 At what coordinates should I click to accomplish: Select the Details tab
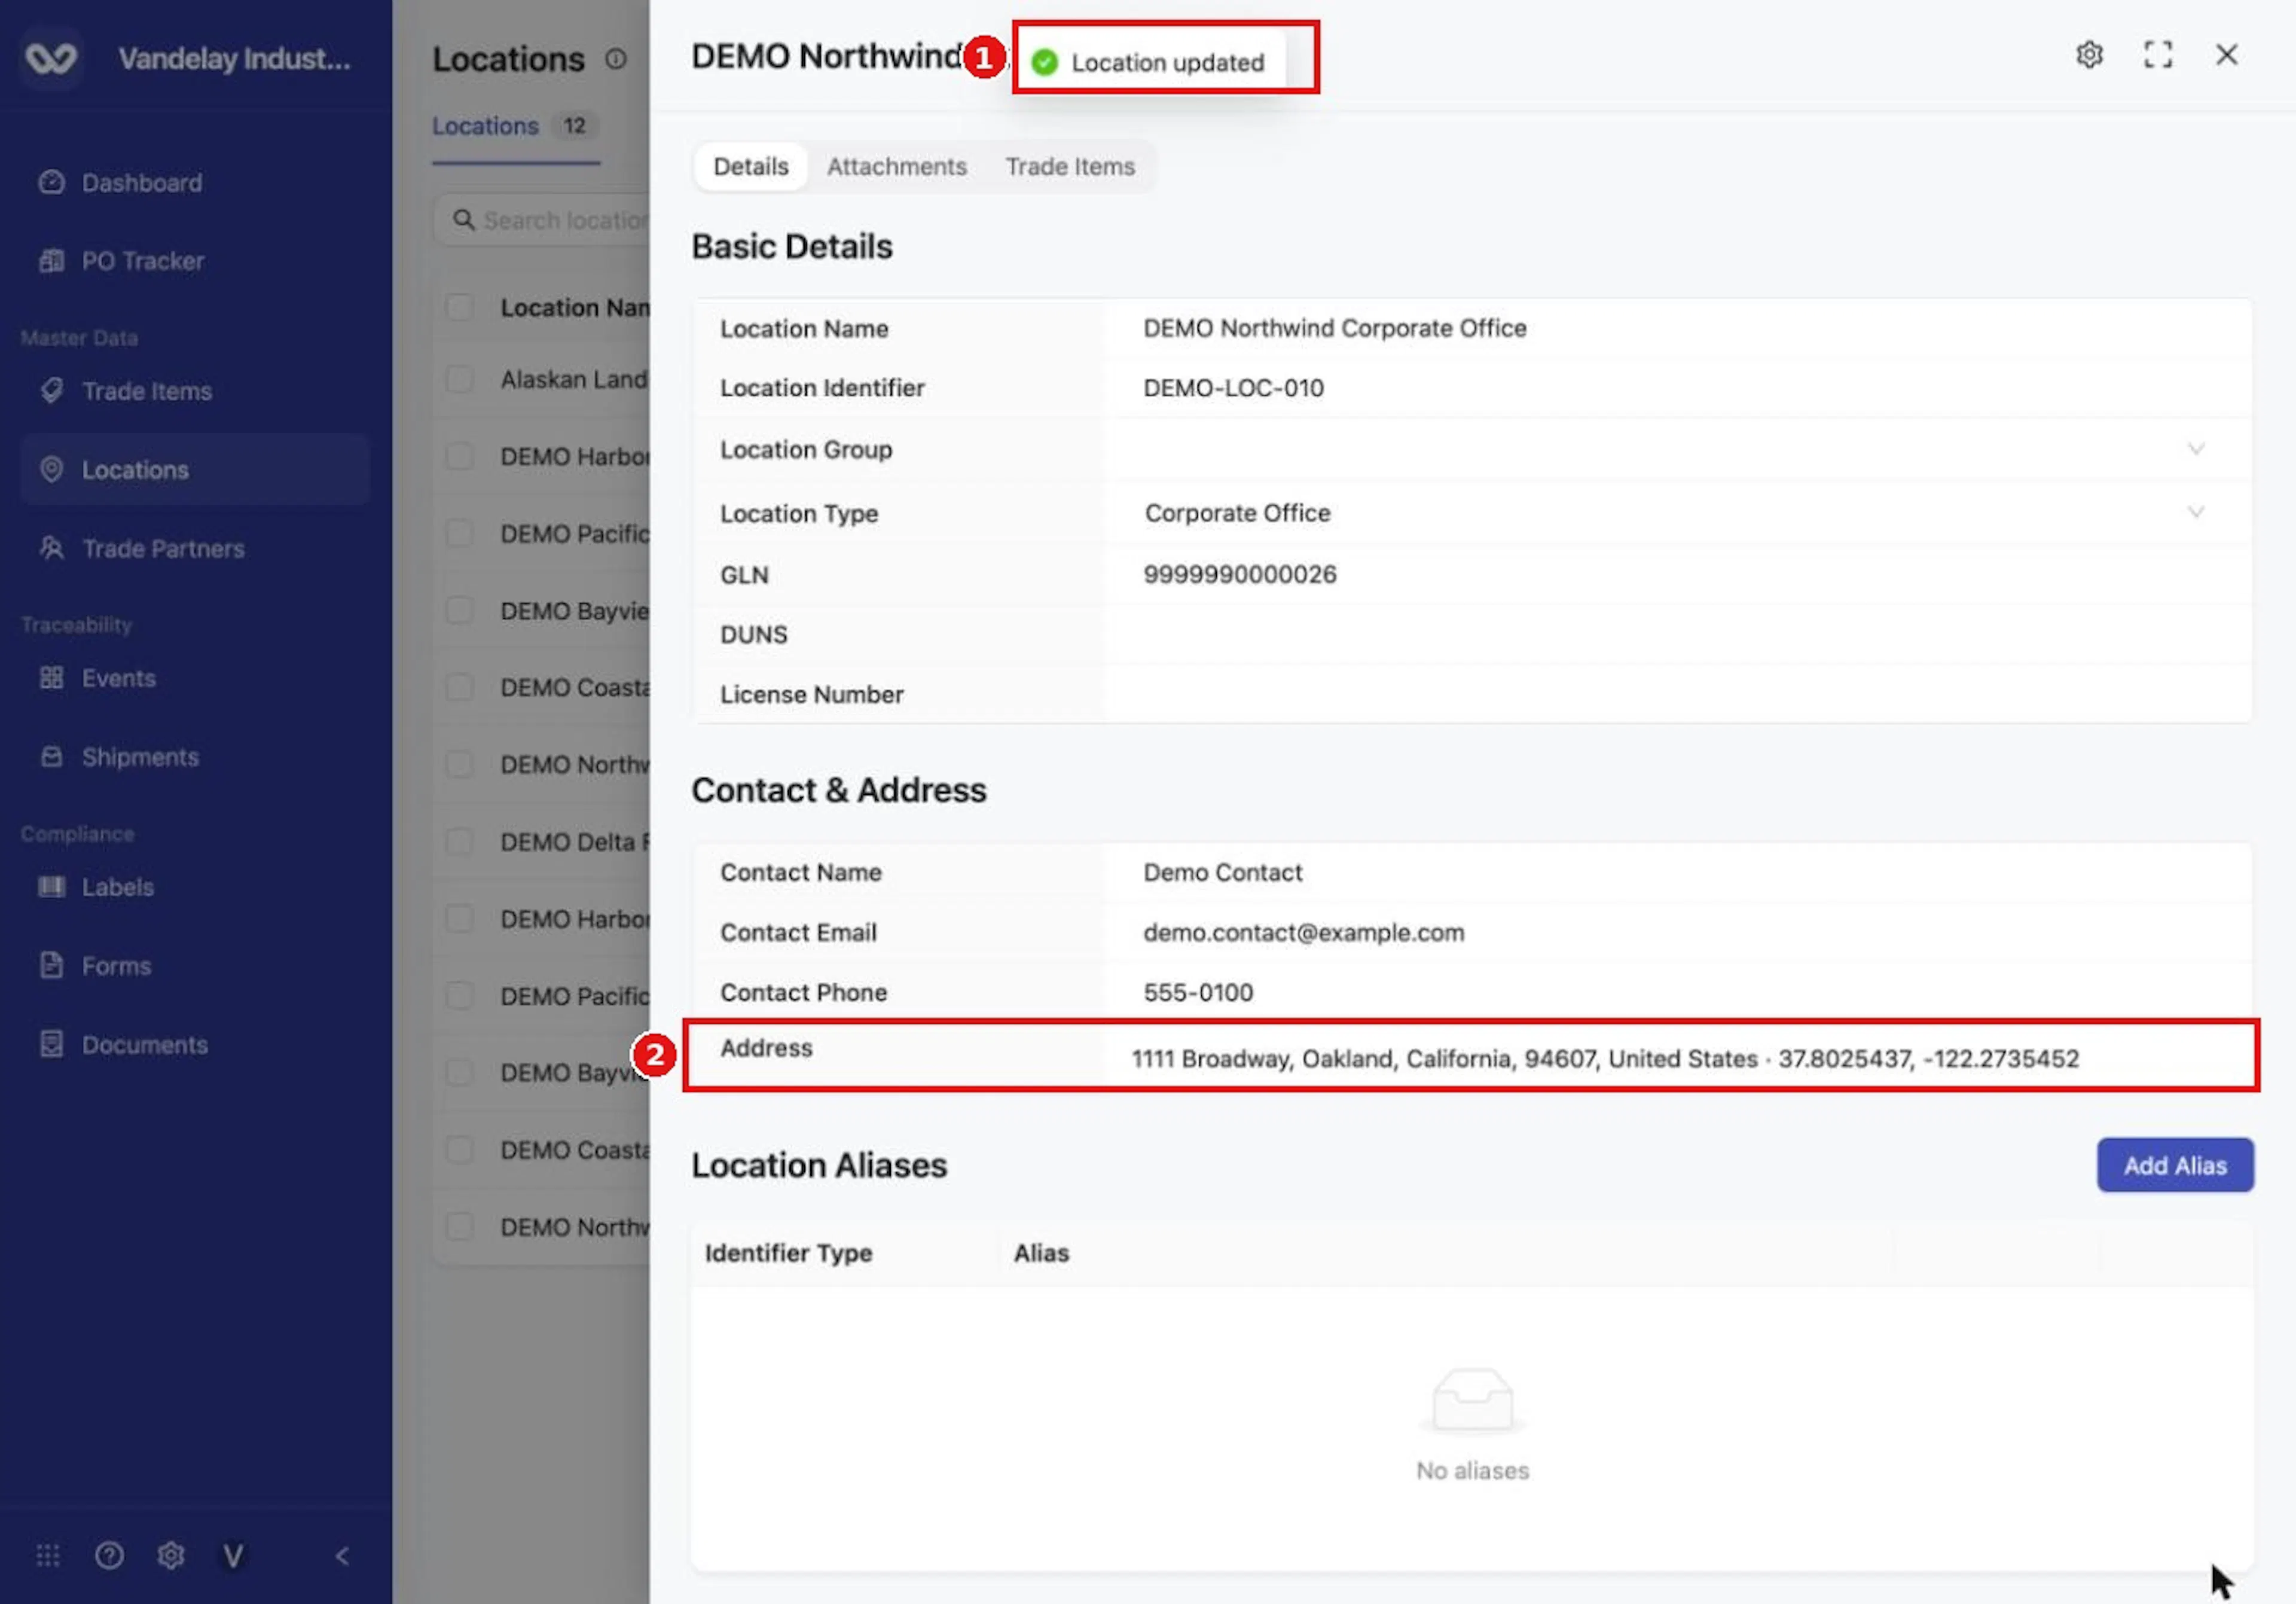(750, 167)
